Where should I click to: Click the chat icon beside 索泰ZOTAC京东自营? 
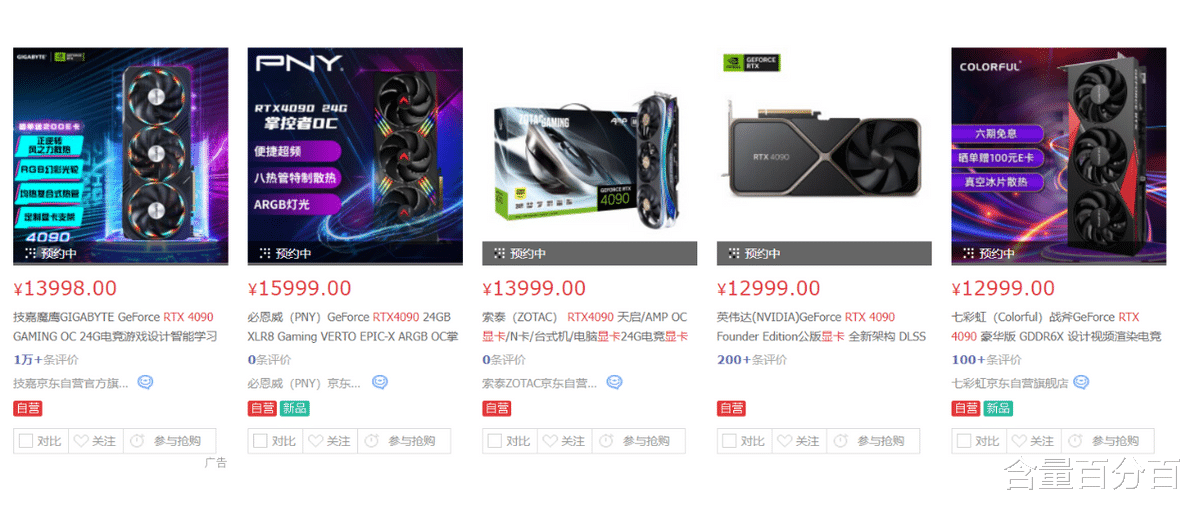(615, 382)
